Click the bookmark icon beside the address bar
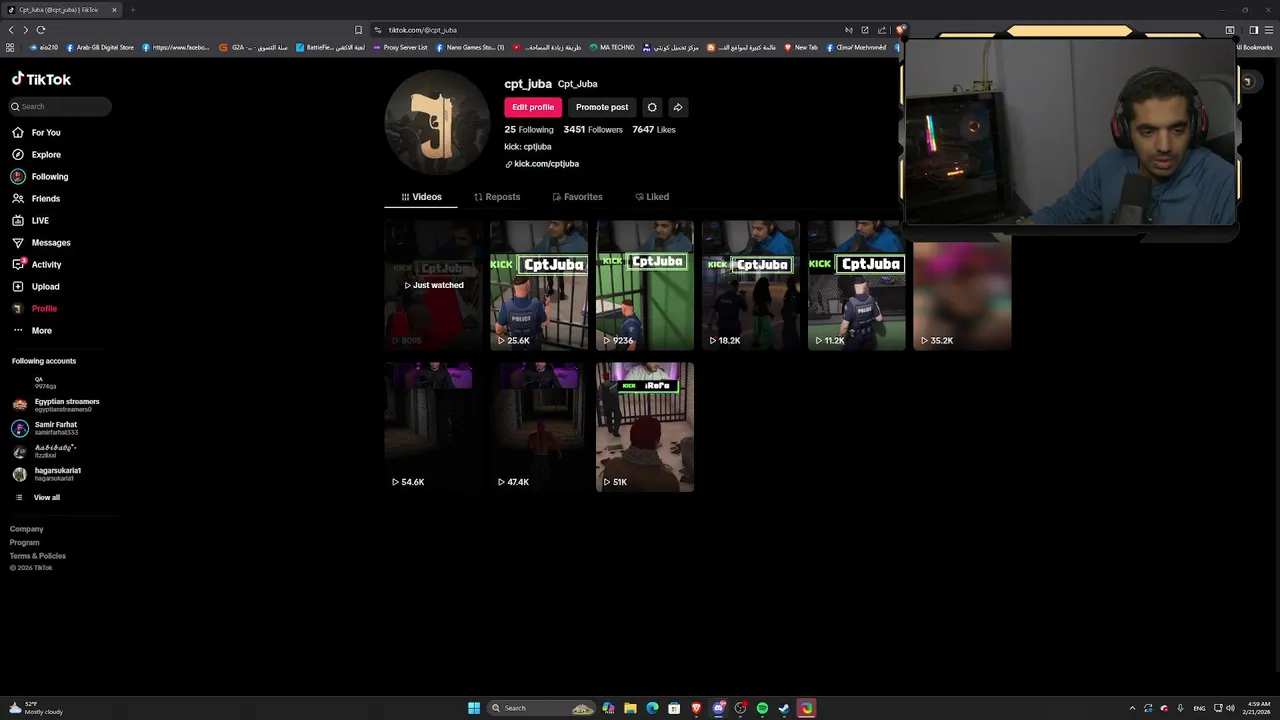Screen dimensions: 1280x720 (x=359, y=30)
